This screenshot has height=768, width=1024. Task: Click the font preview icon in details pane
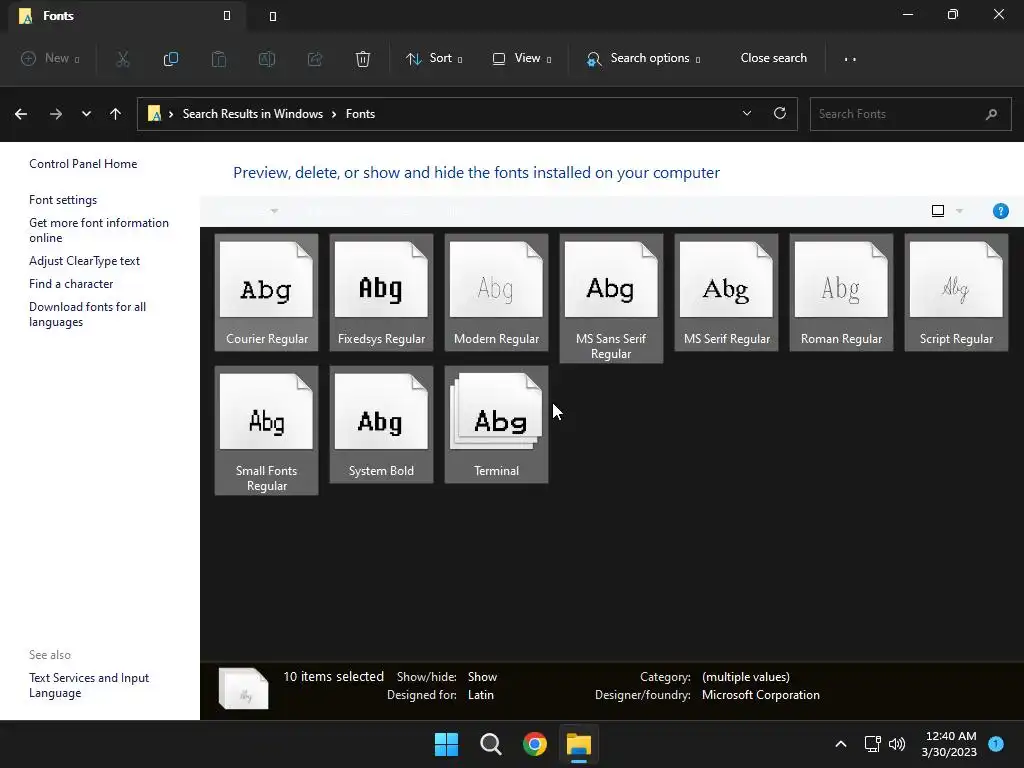(x=244, y=688)
